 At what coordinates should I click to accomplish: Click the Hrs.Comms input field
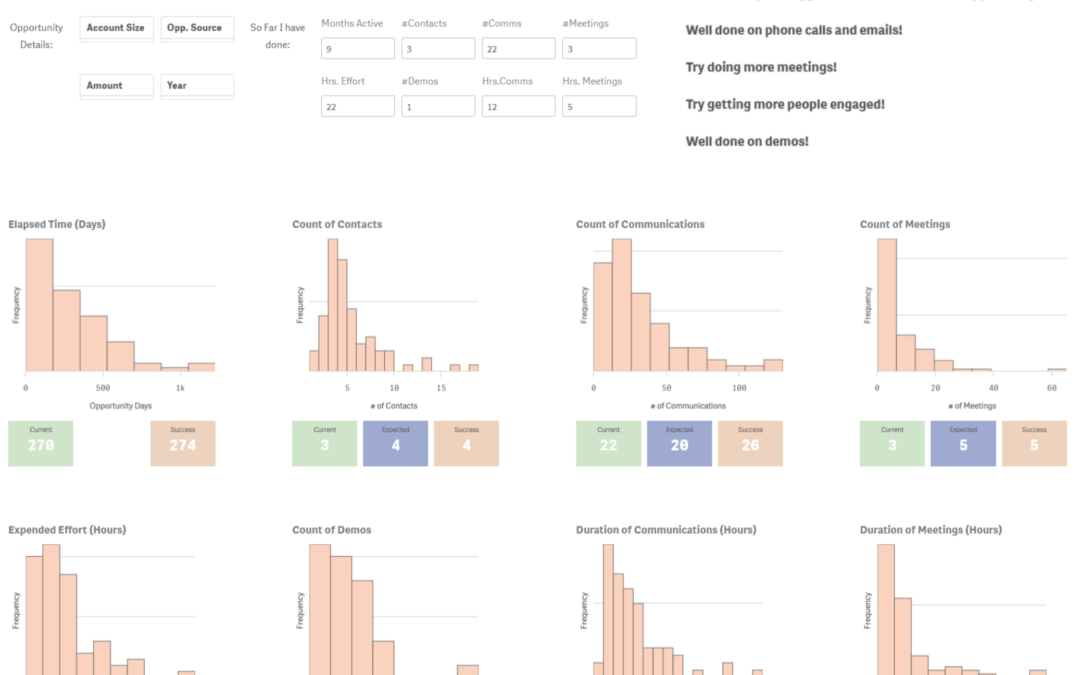point(519,107)
